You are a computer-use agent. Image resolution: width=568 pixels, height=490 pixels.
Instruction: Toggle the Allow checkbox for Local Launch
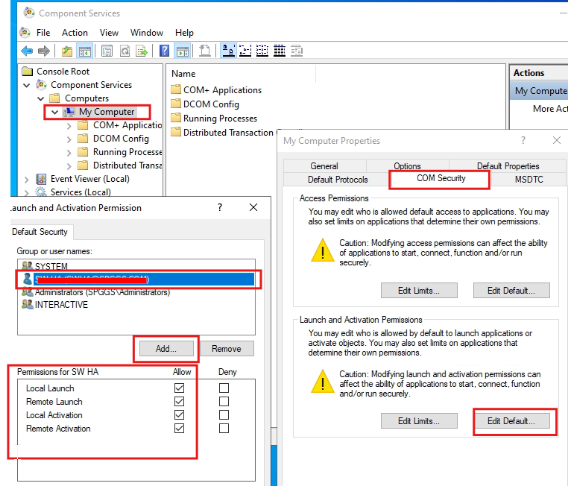(x=179, y=388)
